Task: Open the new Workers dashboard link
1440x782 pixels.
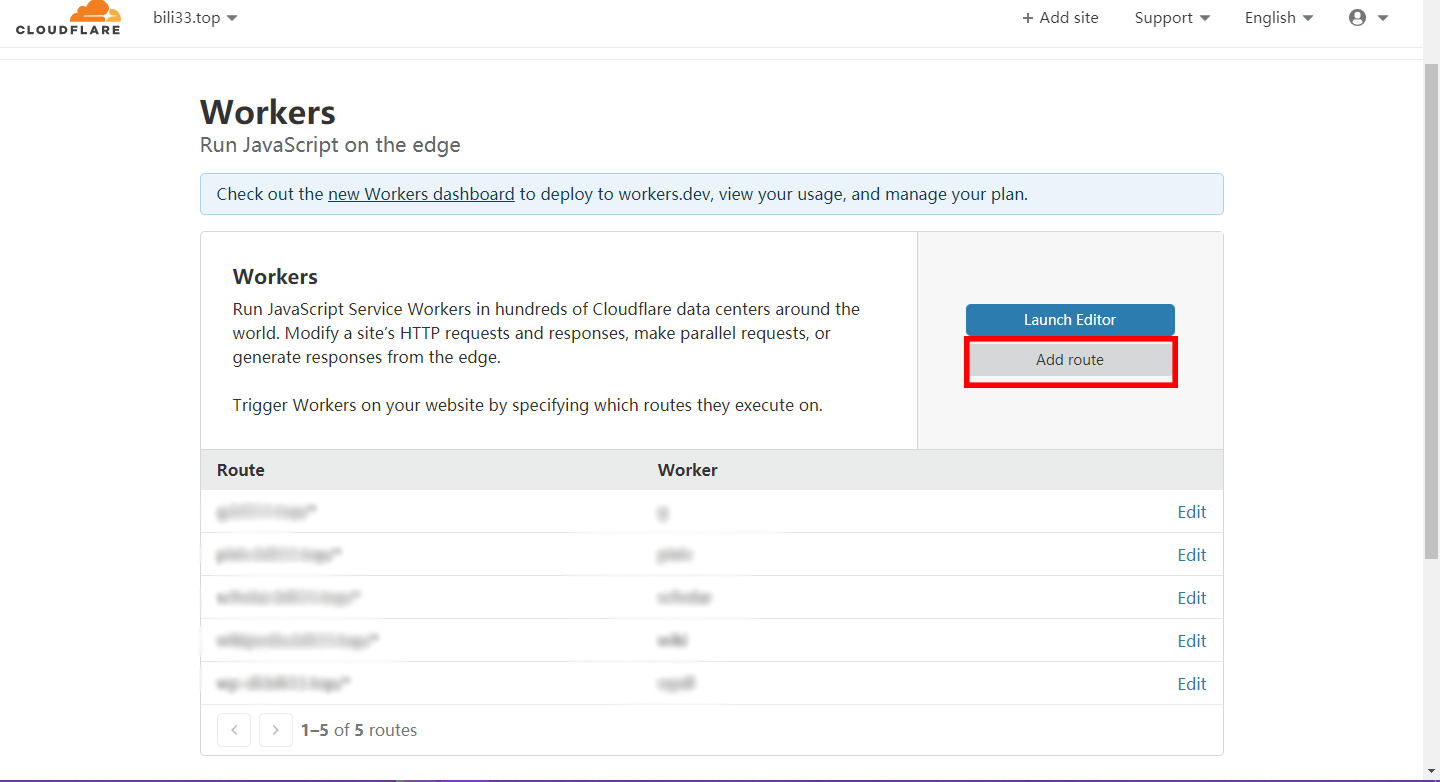Action: pyautogui.click(x=421, y=194)
